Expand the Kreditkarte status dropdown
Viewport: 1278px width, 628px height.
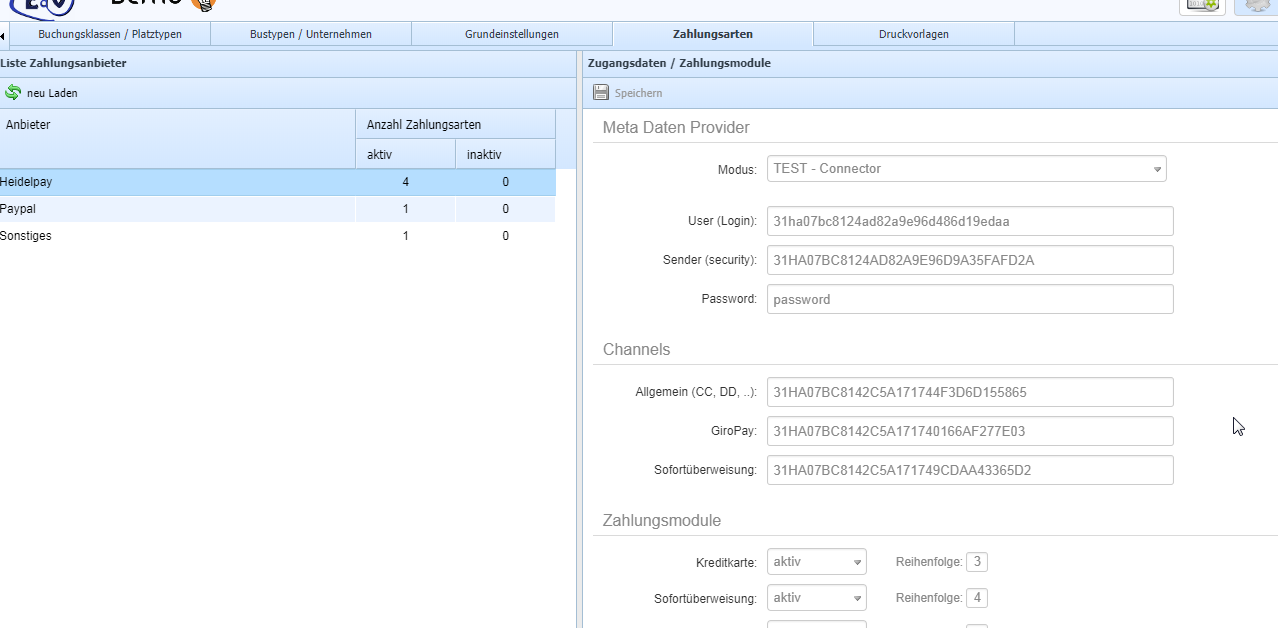pyautogui.click(x=816, y=562)
